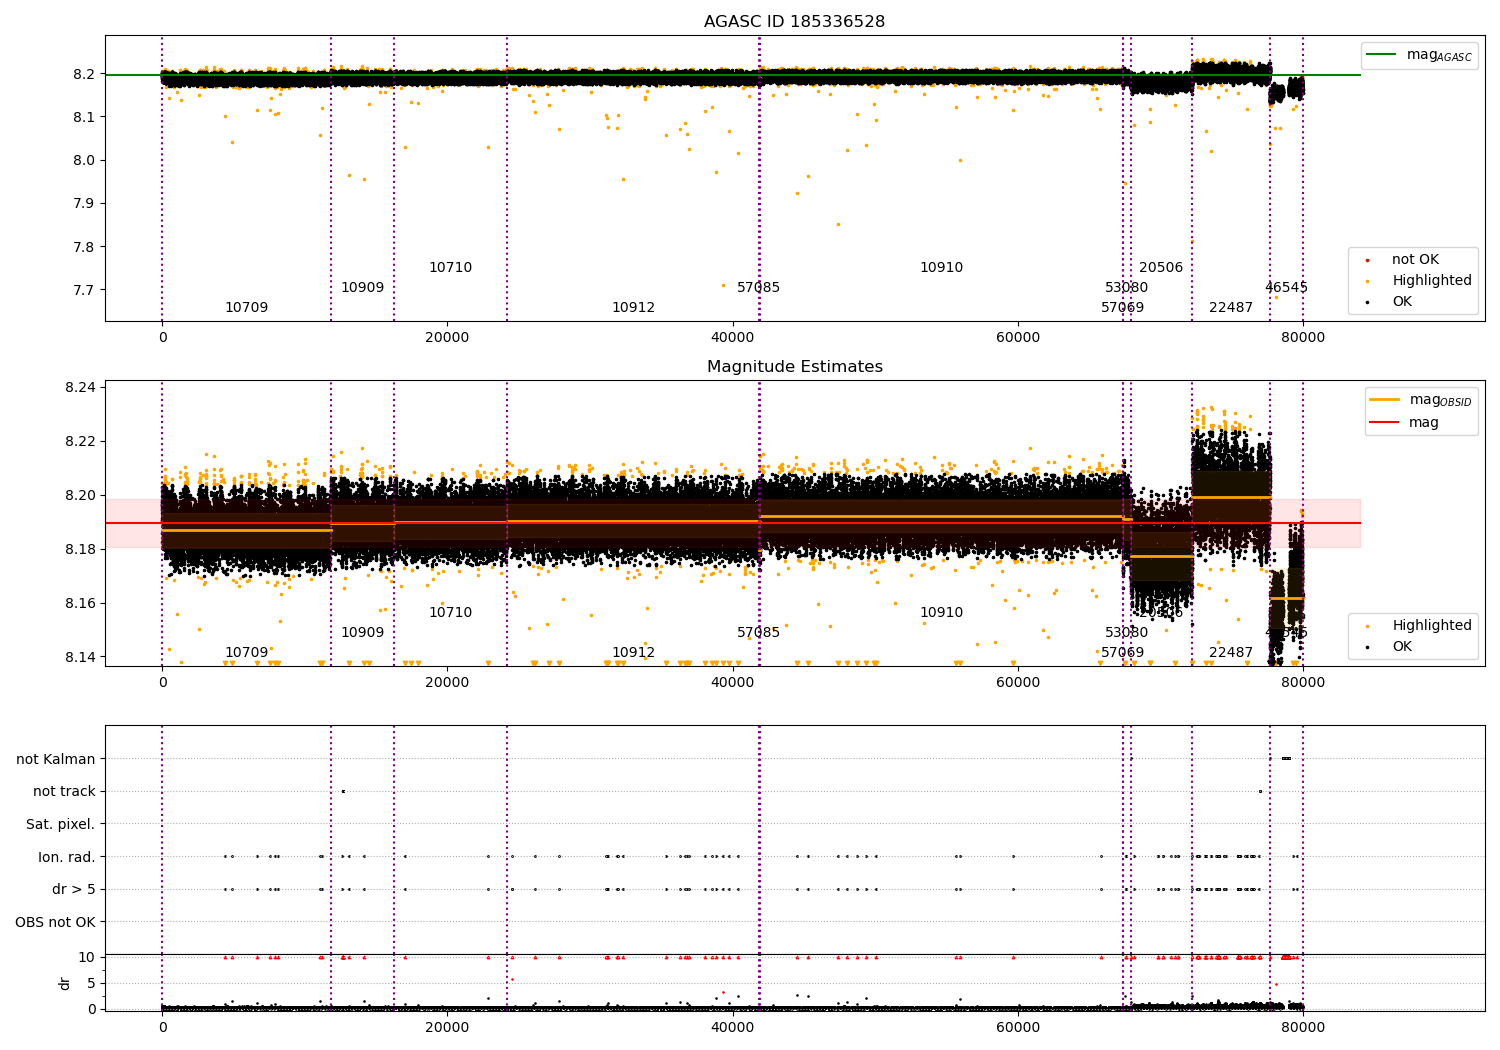The width and height of the screenshot is (1500, 1050).
Task: Click the 8.2 y-tick in top plot
Action: coord(84,74)
